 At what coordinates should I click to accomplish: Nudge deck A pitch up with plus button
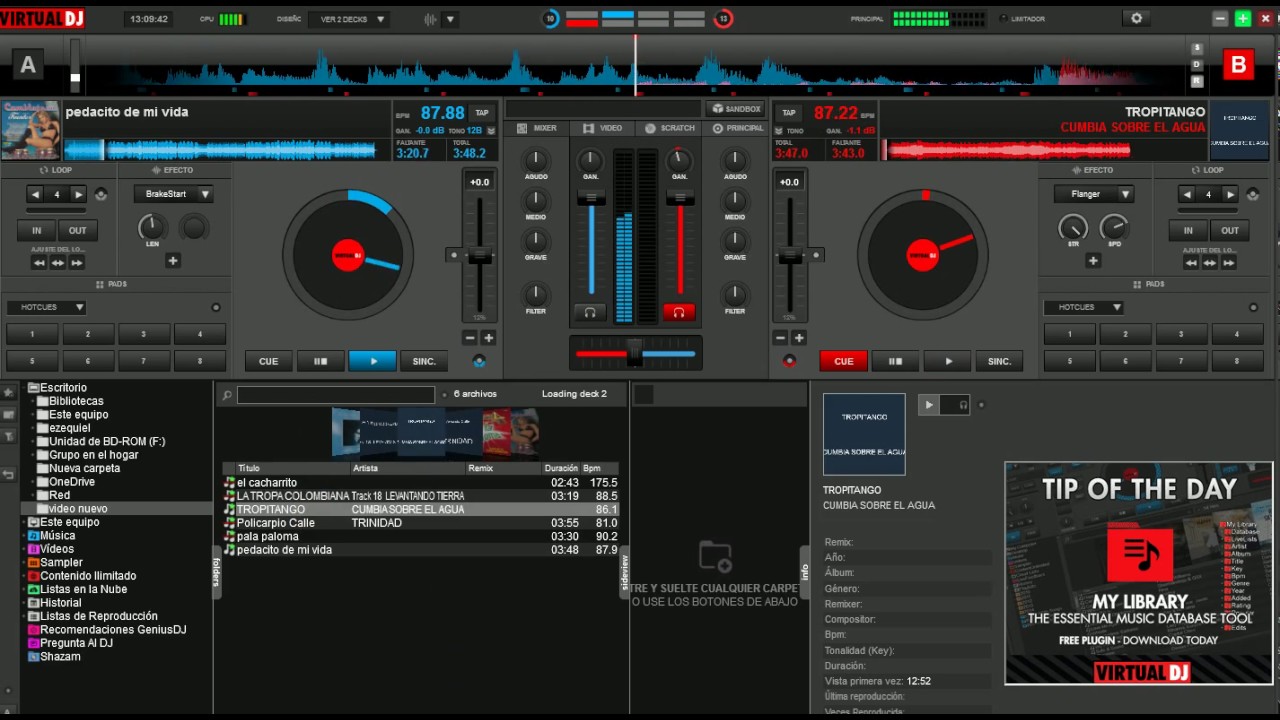[489, 338]
